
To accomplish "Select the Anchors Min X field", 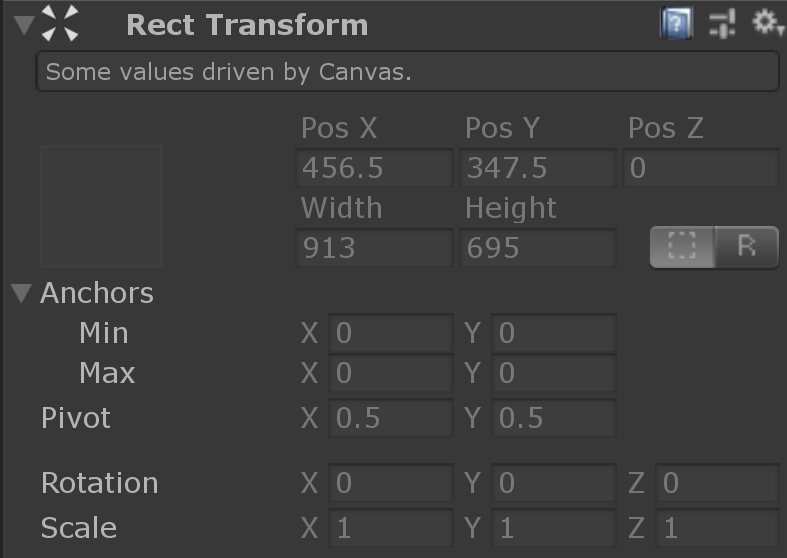I will [391, 333].
